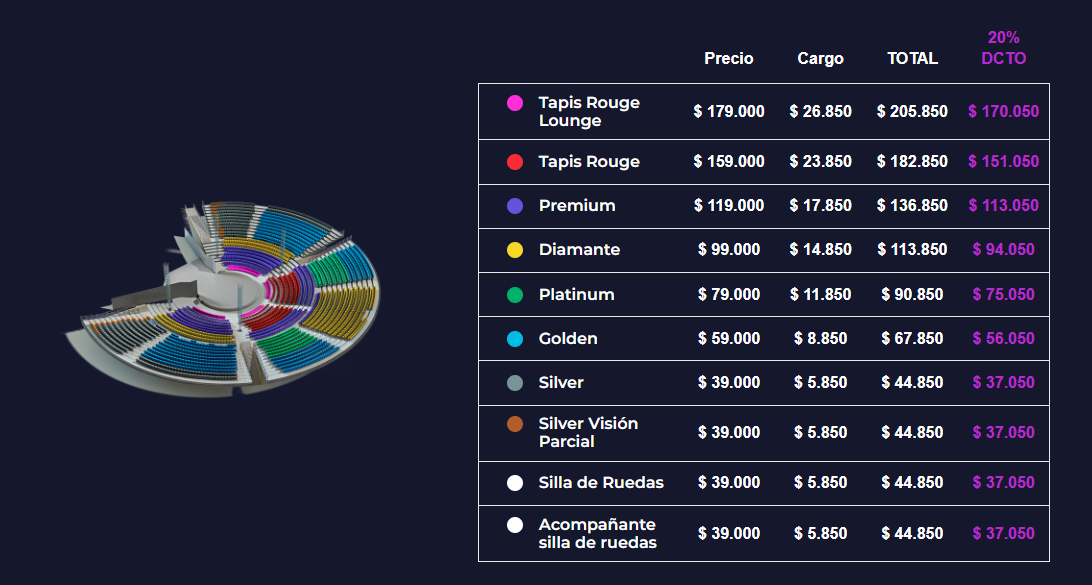Screen dimensions: 1092x585
Task: Click the Platinum total price $ 90.850
Action: tap(912, 295)
